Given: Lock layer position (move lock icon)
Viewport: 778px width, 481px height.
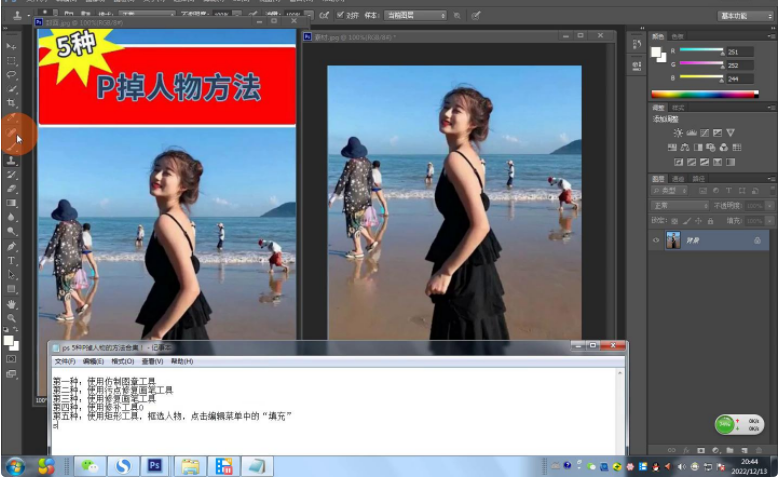Looking at the screenshot, I should [x=699, y=221].
